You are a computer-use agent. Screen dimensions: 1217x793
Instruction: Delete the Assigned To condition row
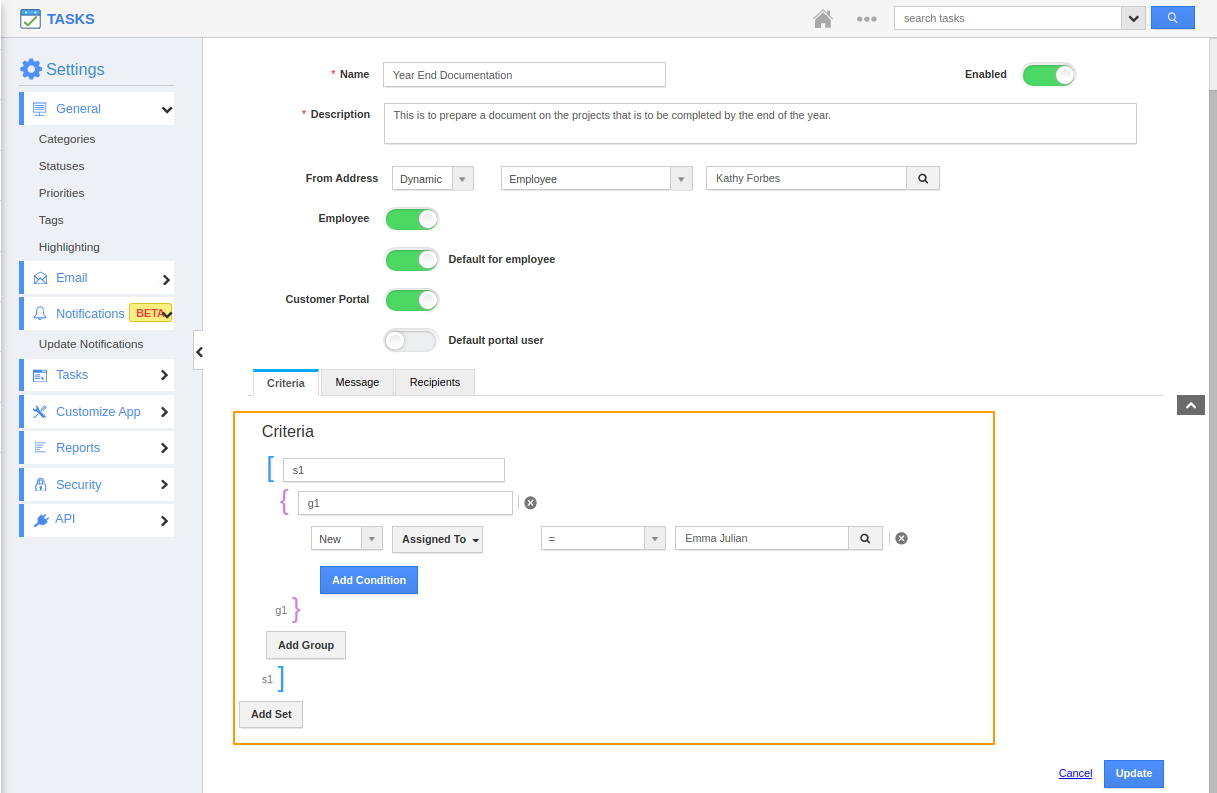[x=901, y=538]
